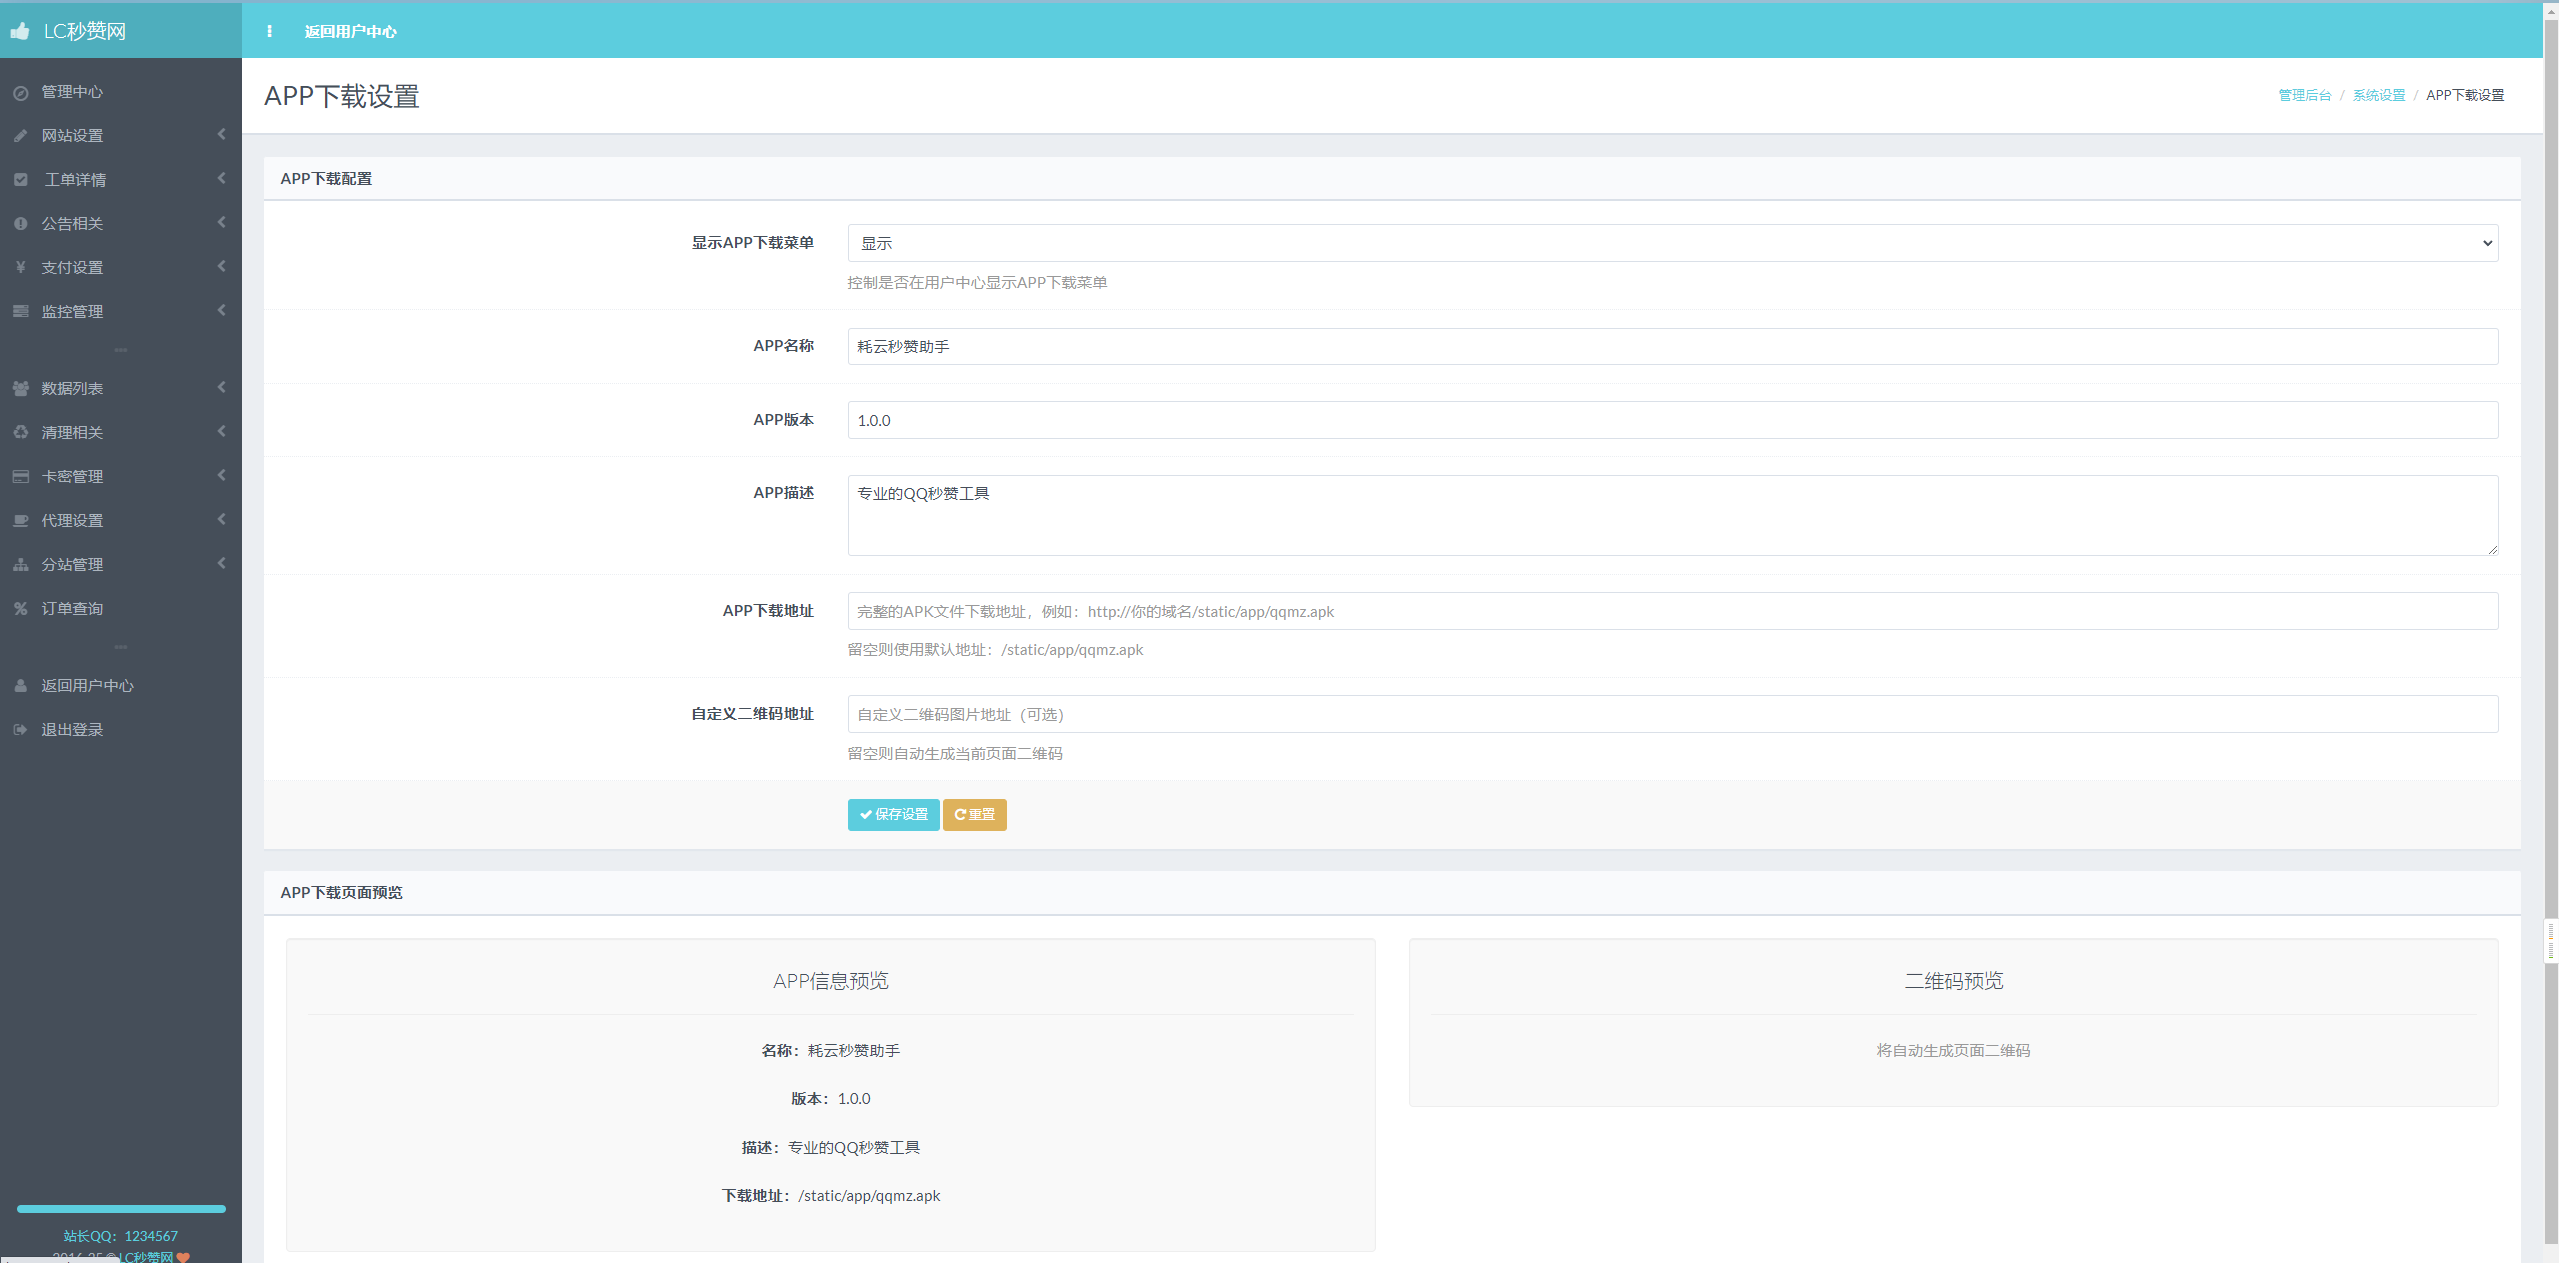Click the vertical dots toggle in top bar
This screenshot has width=2559, height=1263.
[x=269, y=31]
